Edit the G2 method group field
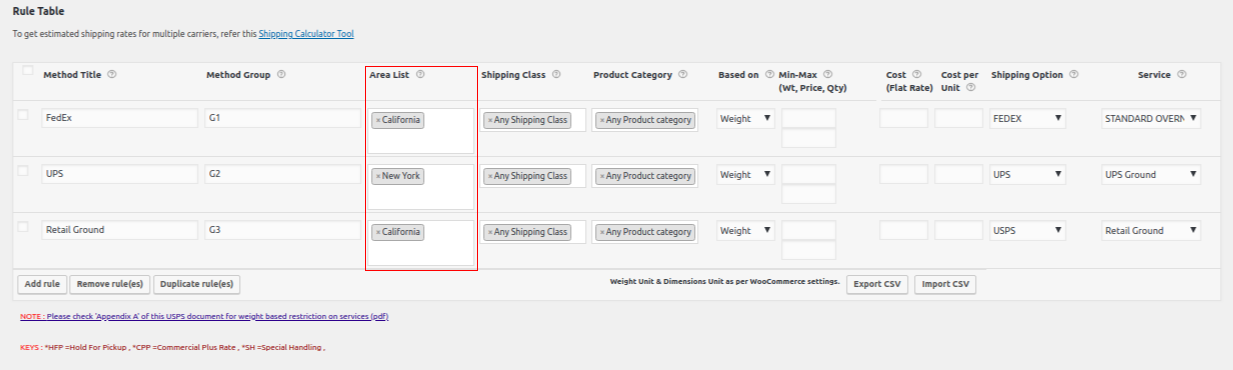 283,174
